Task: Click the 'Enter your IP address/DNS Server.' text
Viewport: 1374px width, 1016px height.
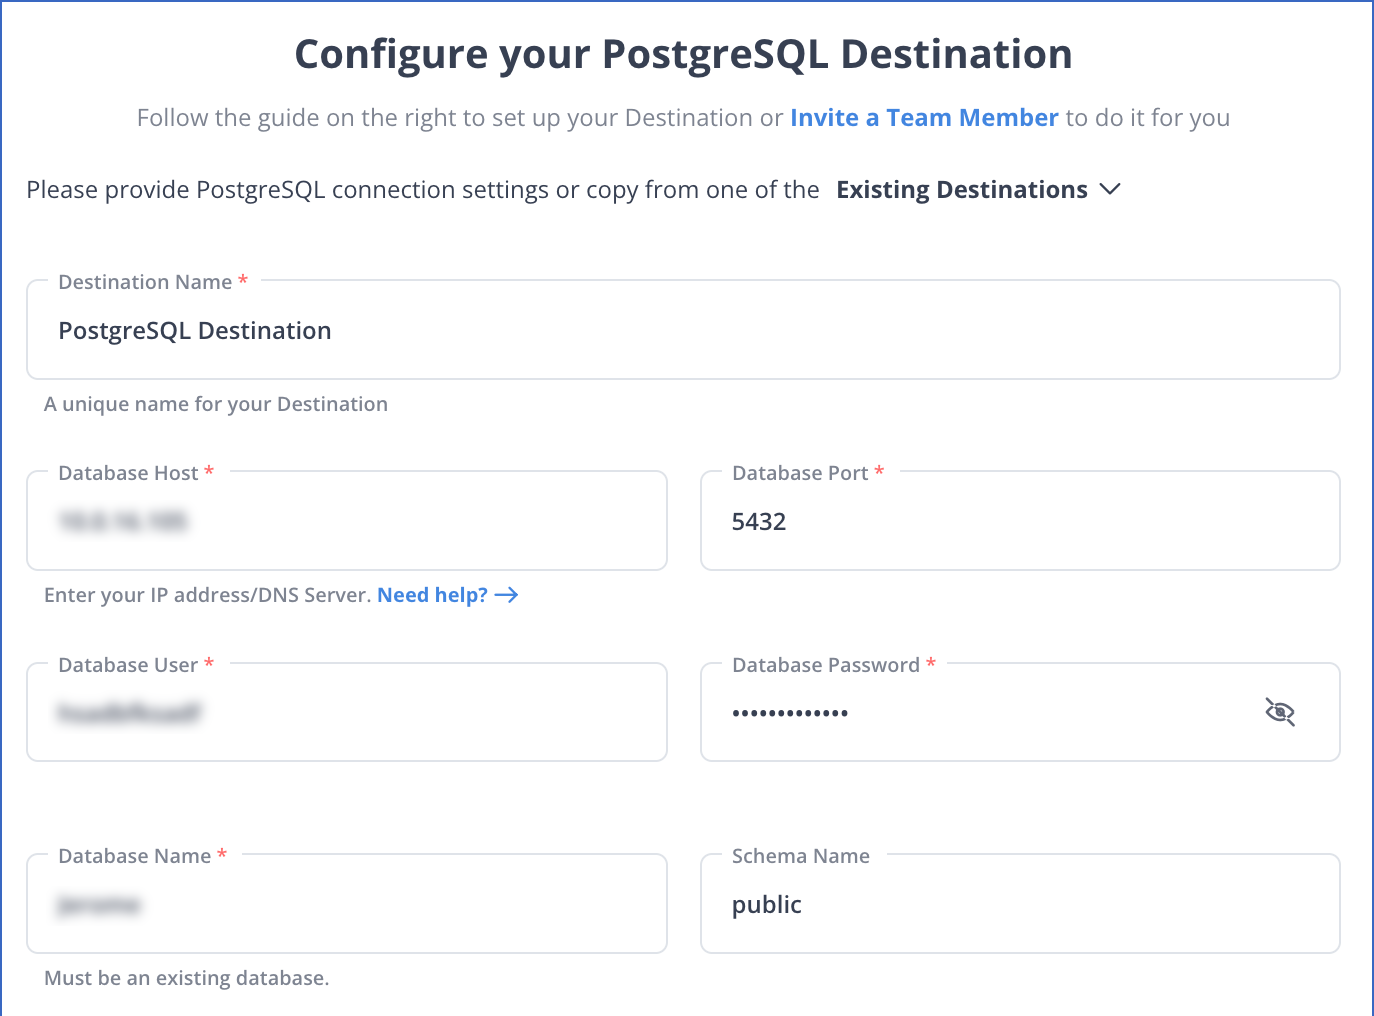Action: coord(208,595)
